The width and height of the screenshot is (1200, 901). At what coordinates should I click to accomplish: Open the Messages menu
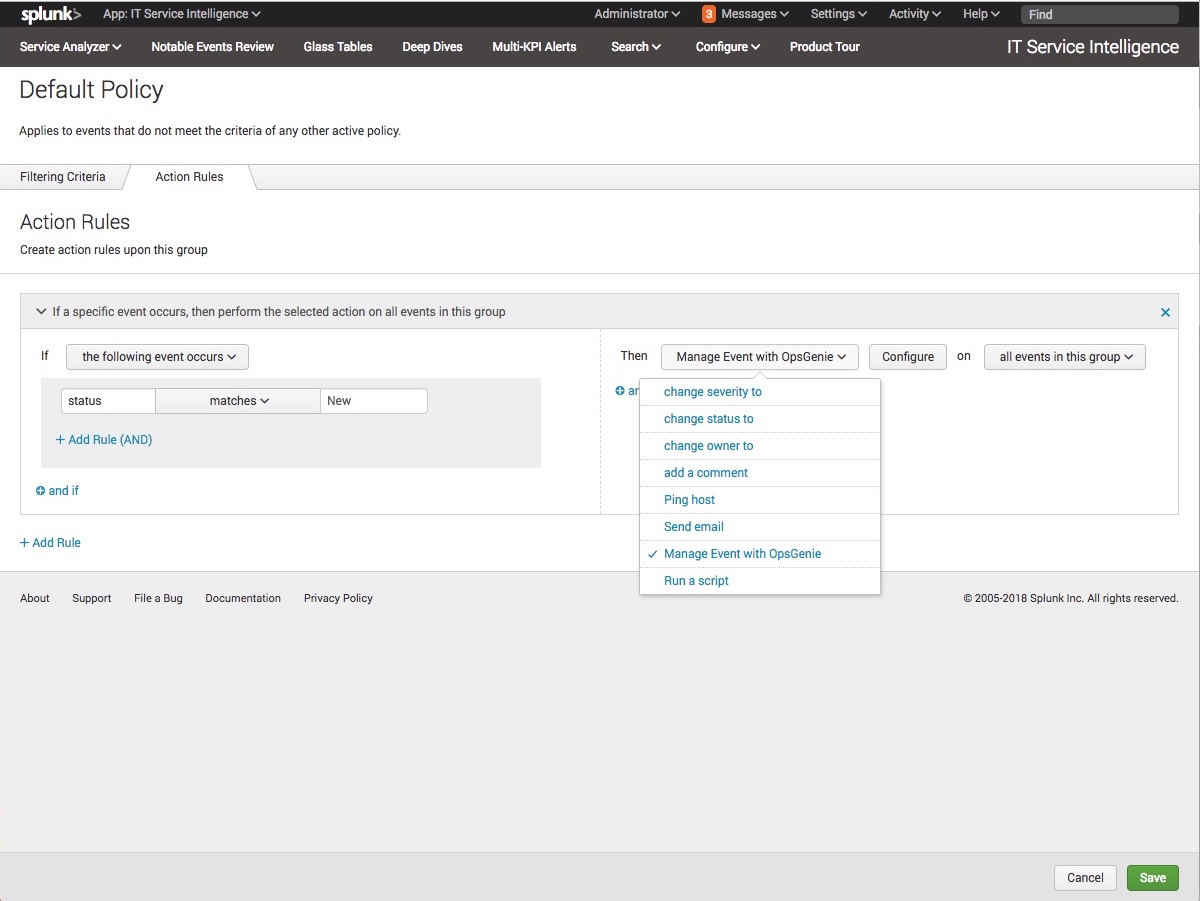(755, 14)
